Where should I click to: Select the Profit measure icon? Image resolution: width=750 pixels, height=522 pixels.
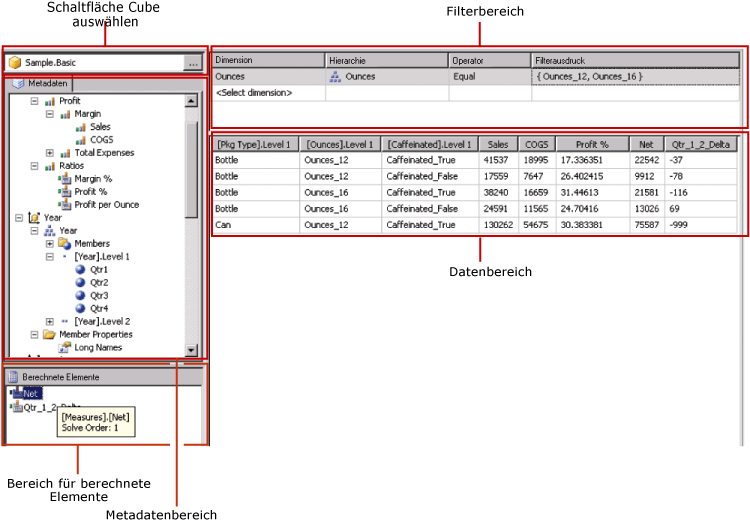(50, 101)
